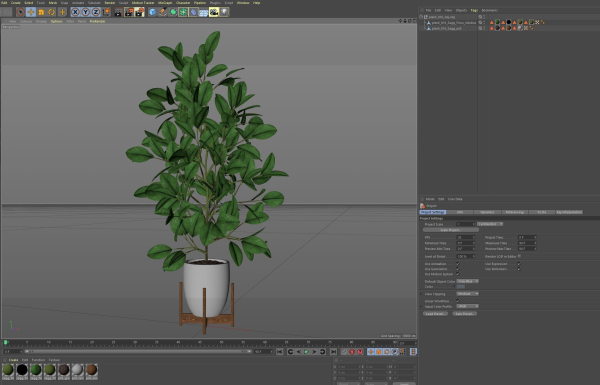The image size is (600, 385).
Task: Open Material Manager Create menu
Action: [13, 360]
